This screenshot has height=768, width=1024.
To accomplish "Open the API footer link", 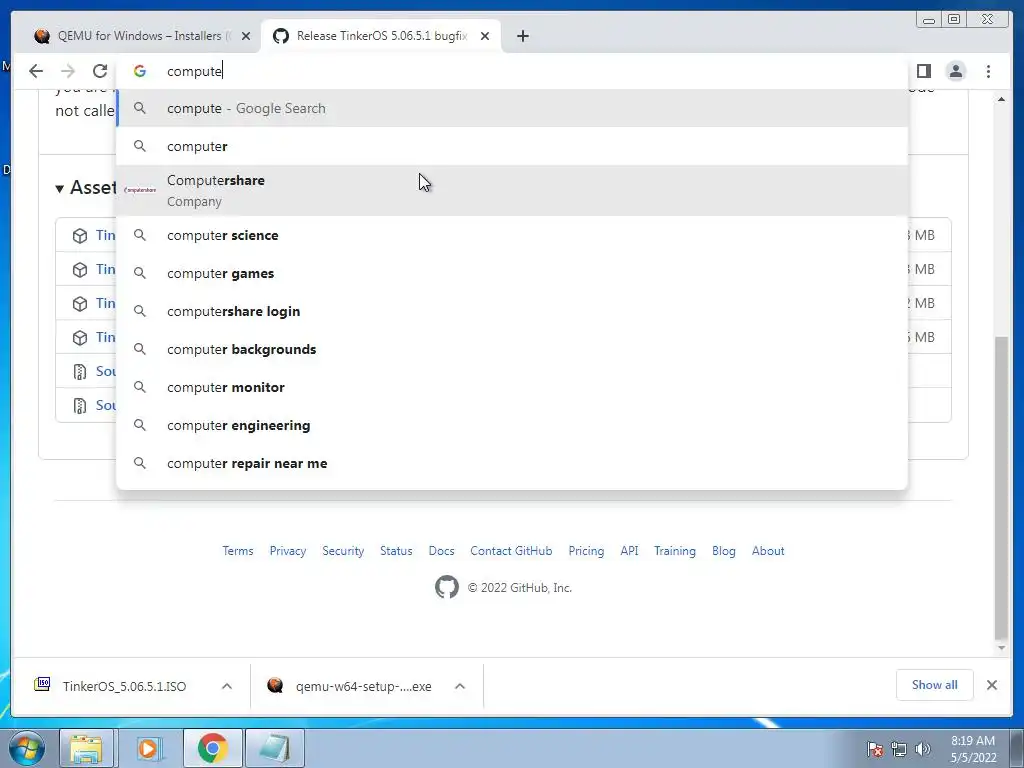I will (630, 551).
